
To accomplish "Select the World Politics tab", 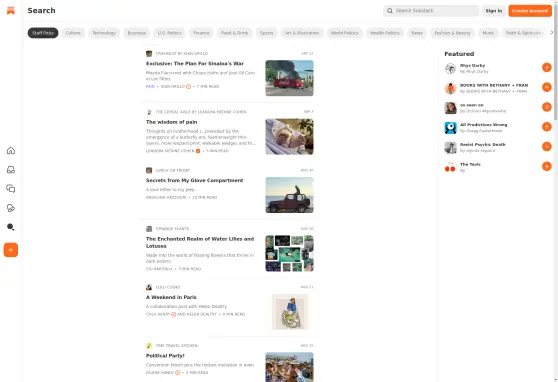I will [344, 33].
